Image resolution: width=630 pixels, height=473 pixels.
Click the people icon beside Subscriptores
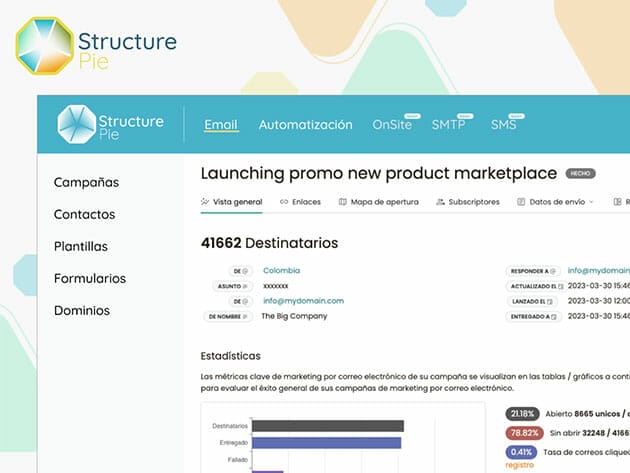pos(441,202)
